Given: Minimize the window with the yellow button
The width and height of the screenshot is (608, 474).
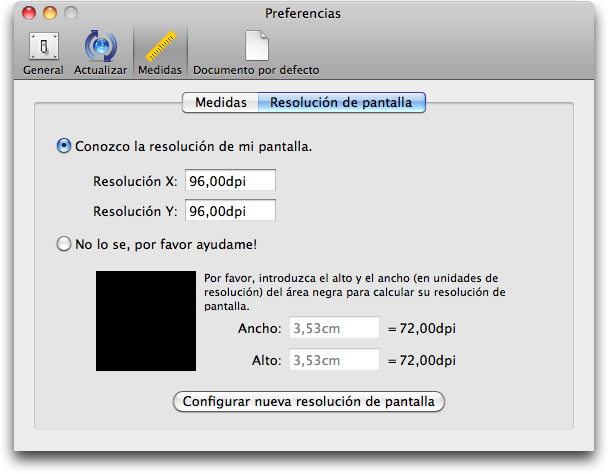Looking at the screenshot, I should [x=50, y=13].
